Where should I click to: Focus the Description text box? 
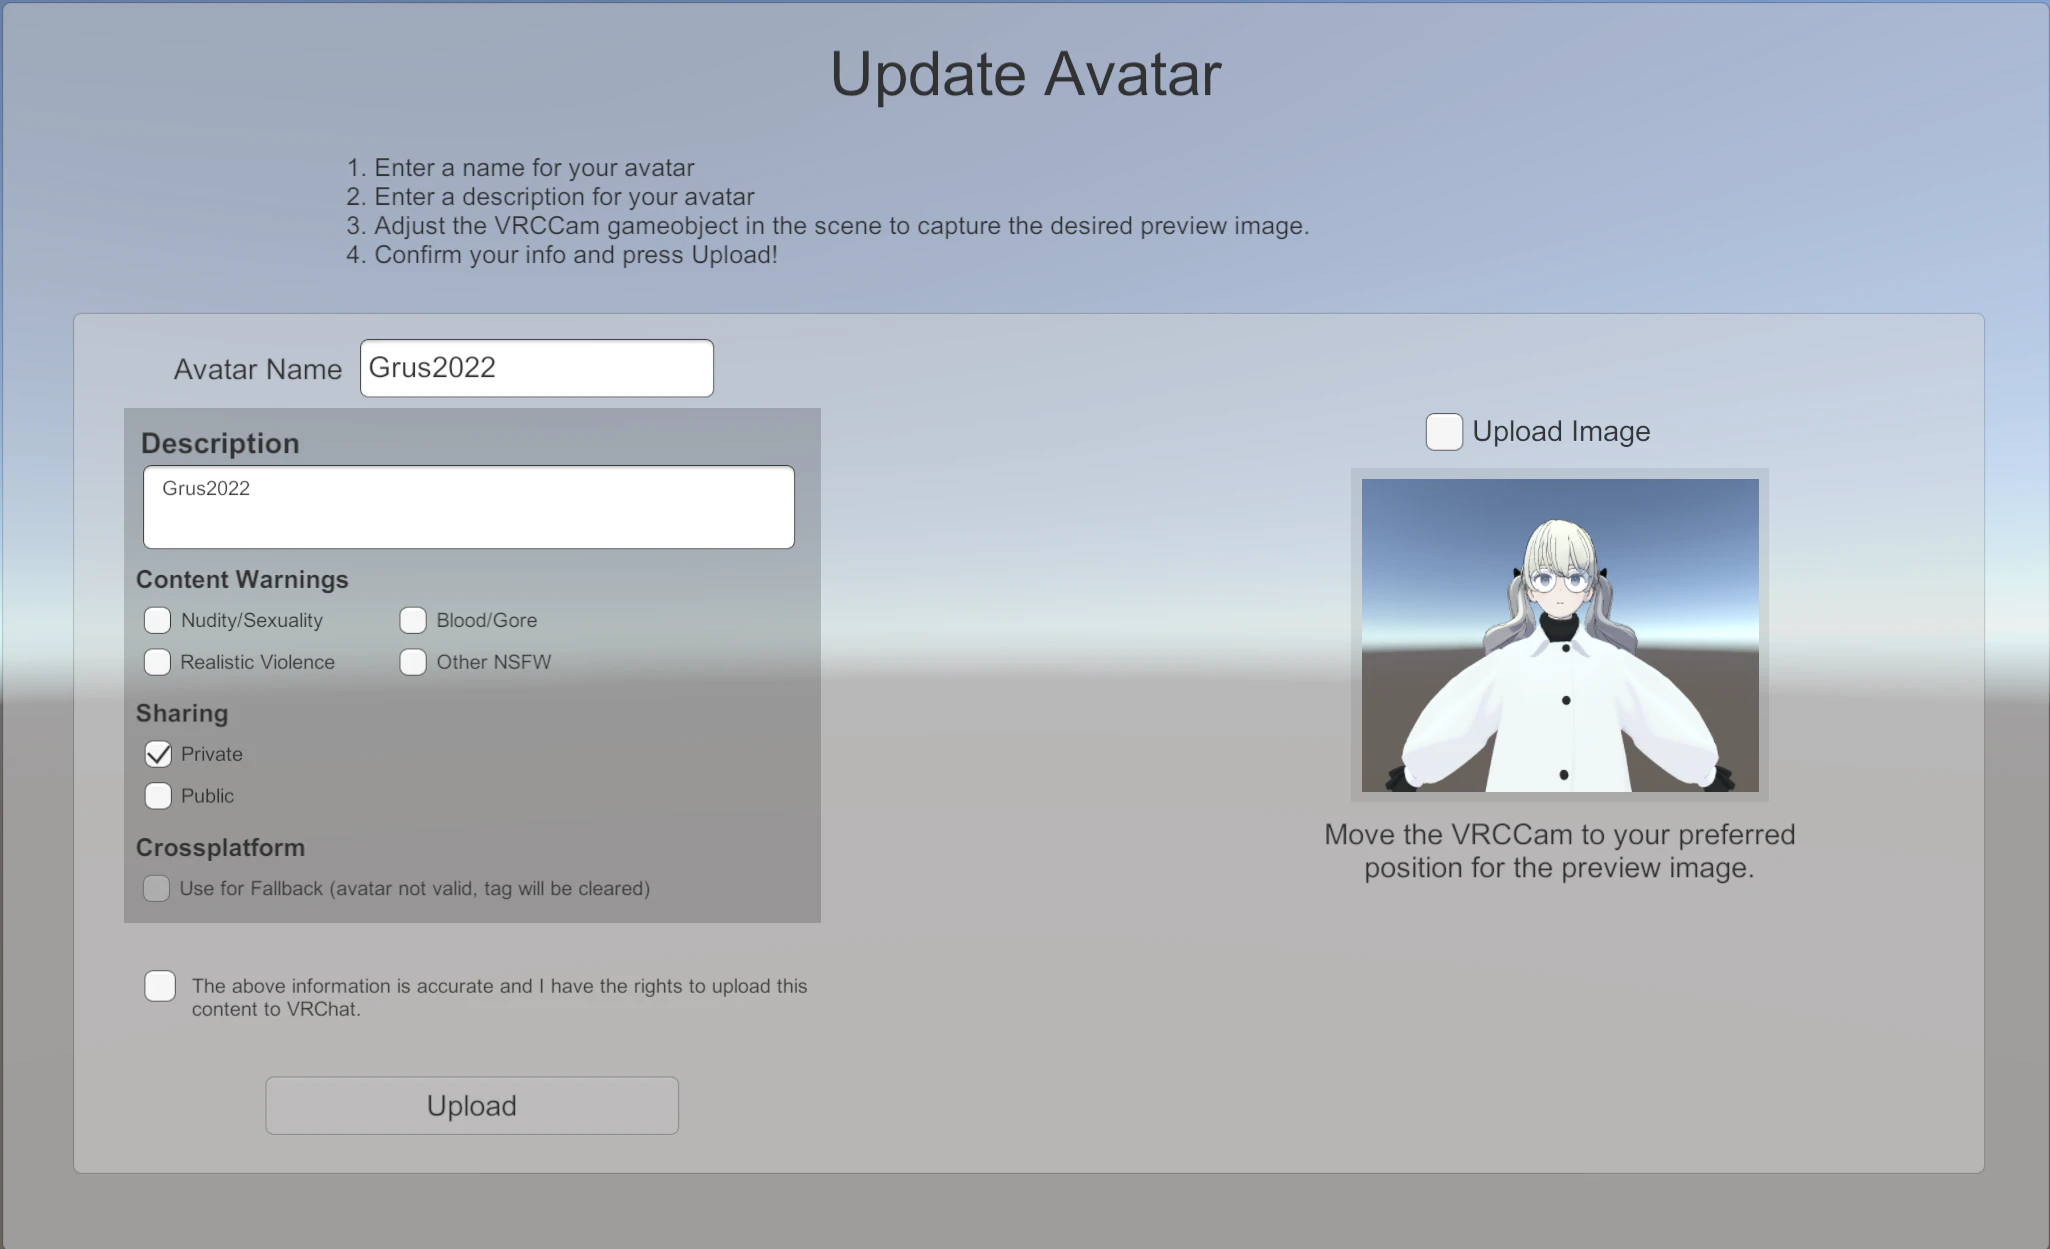pyautogui.click(x=468, y=507)
